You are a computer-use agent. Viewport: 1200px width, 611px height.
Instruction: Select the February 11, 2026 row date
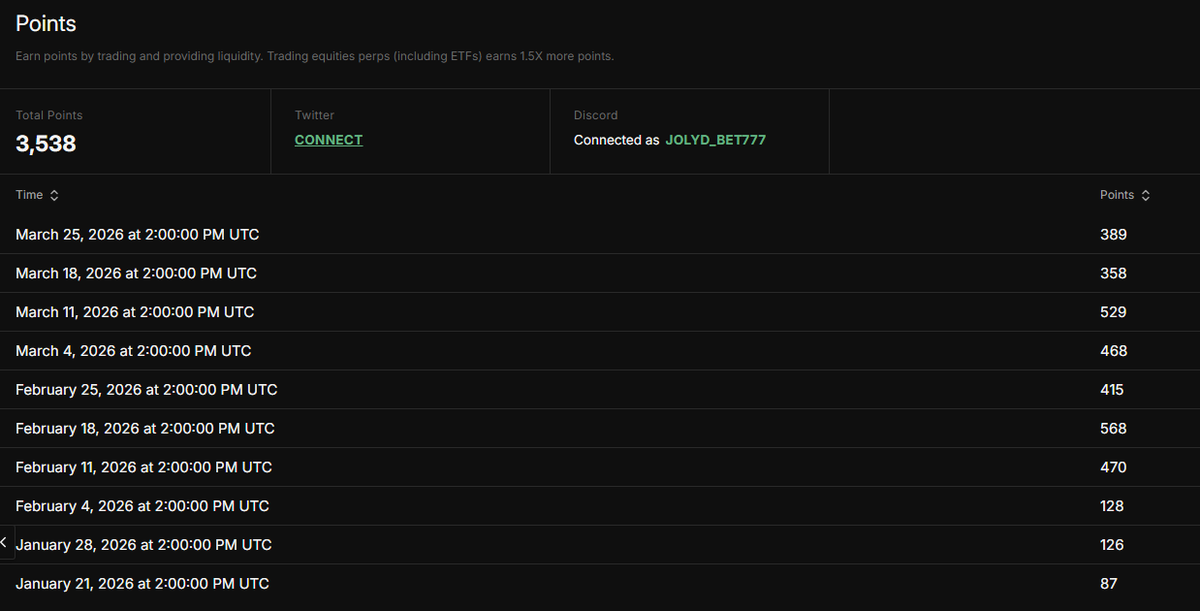click(144, 467)
